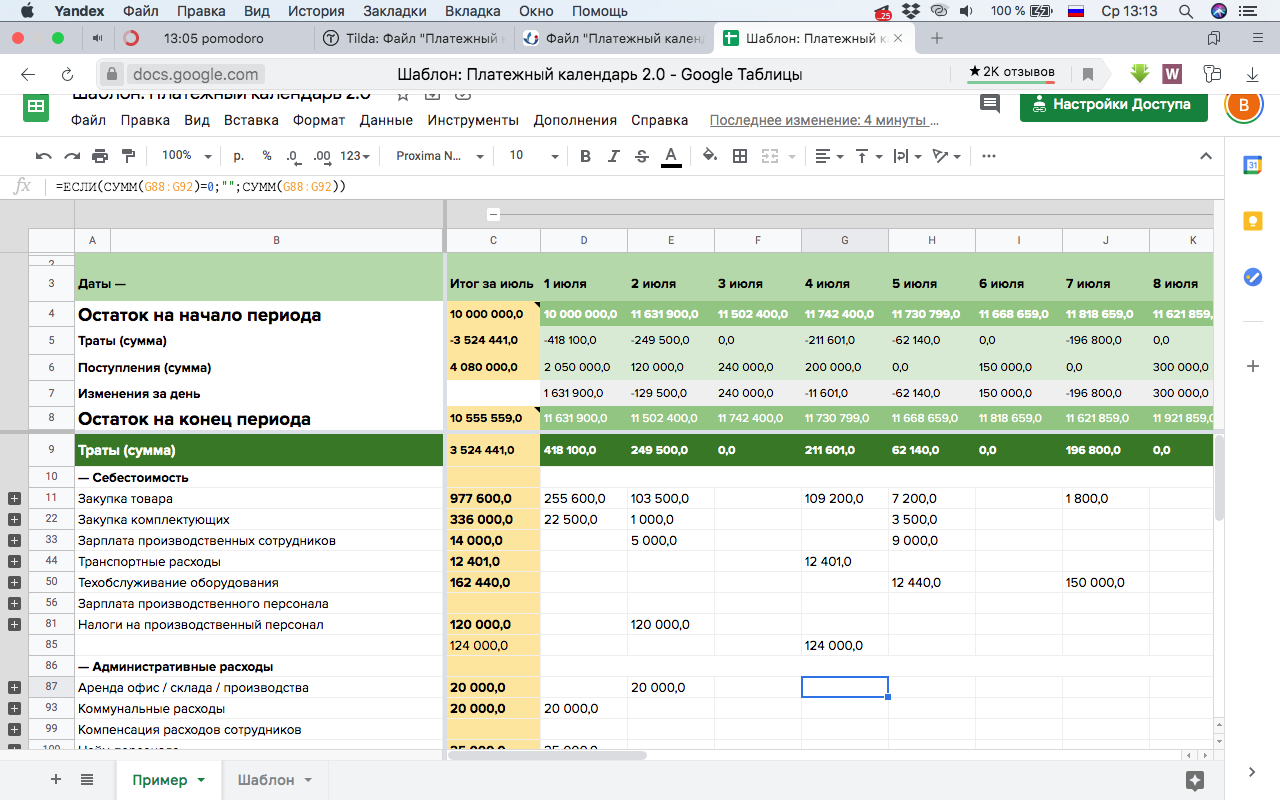1280x800 pixels.
Task: Click the Настройки Доступа share button
Action: [x=1113, y=104]
